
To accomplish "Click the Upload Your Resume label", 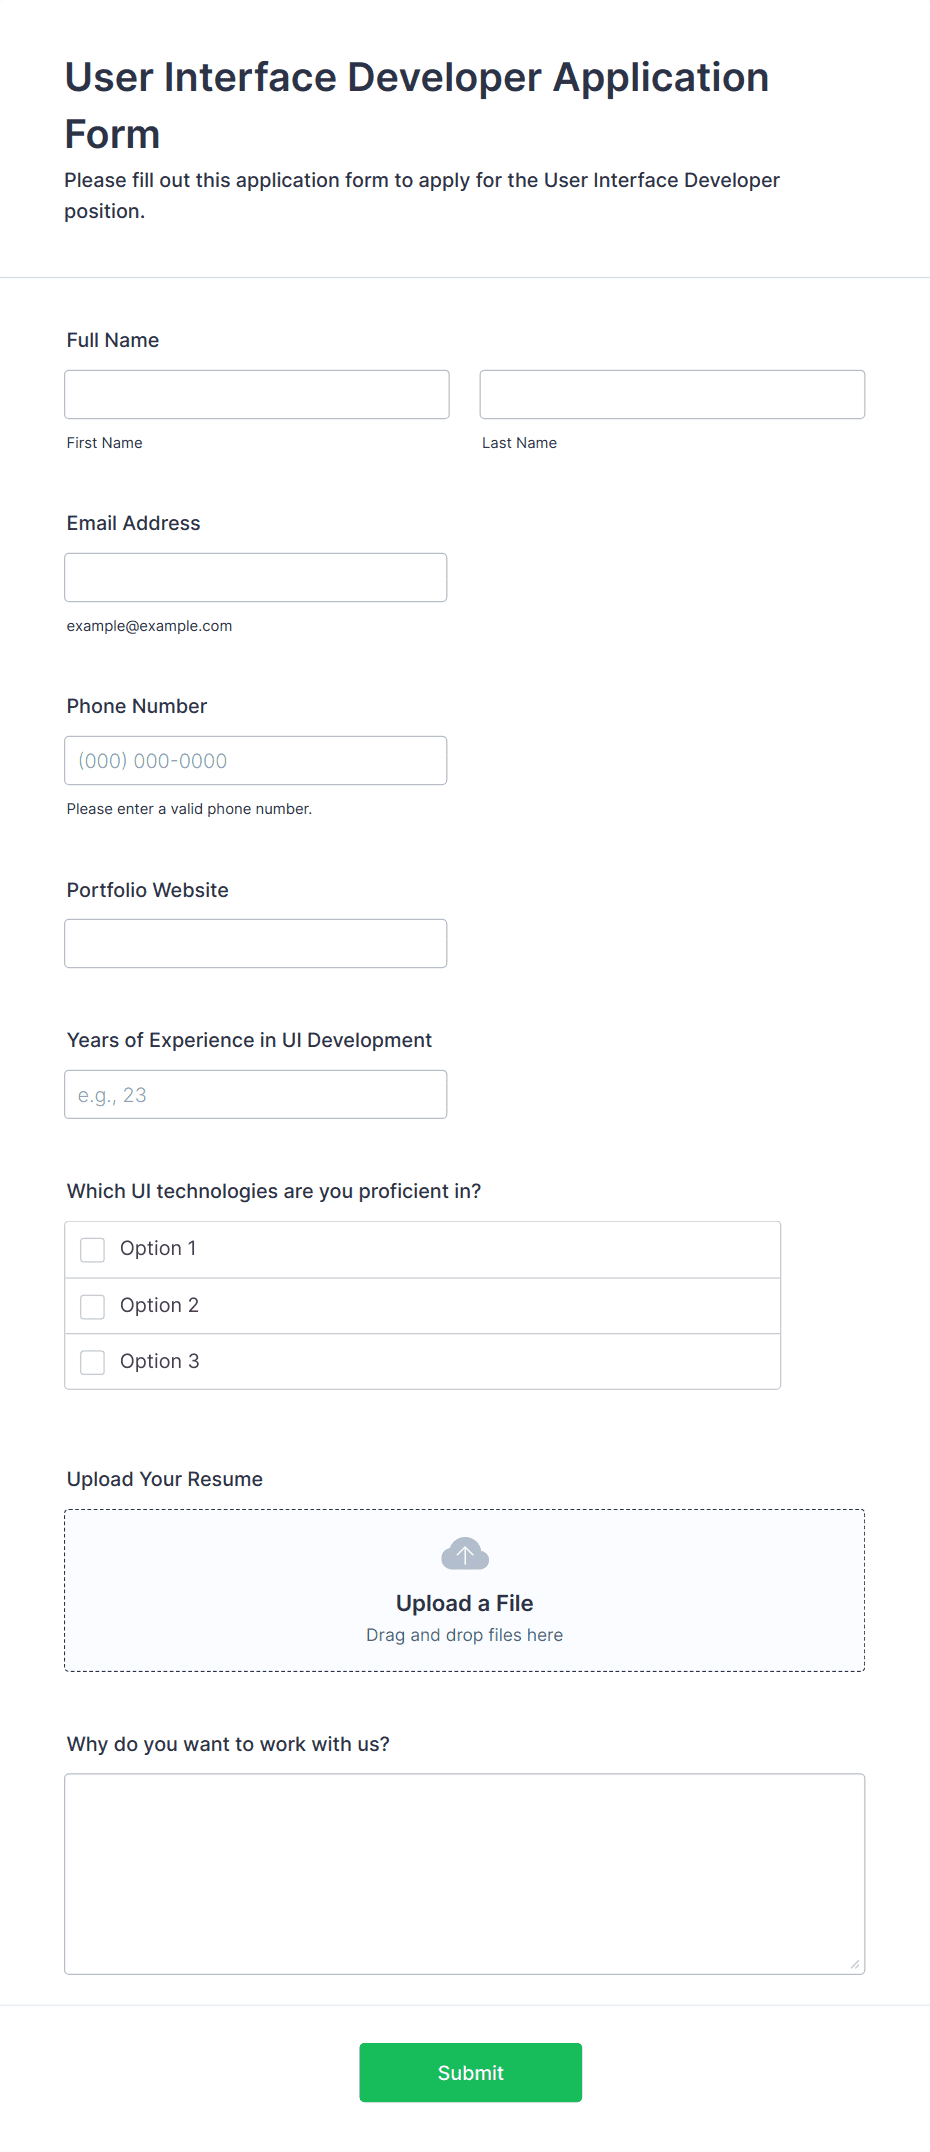I will coord(165,1479).
